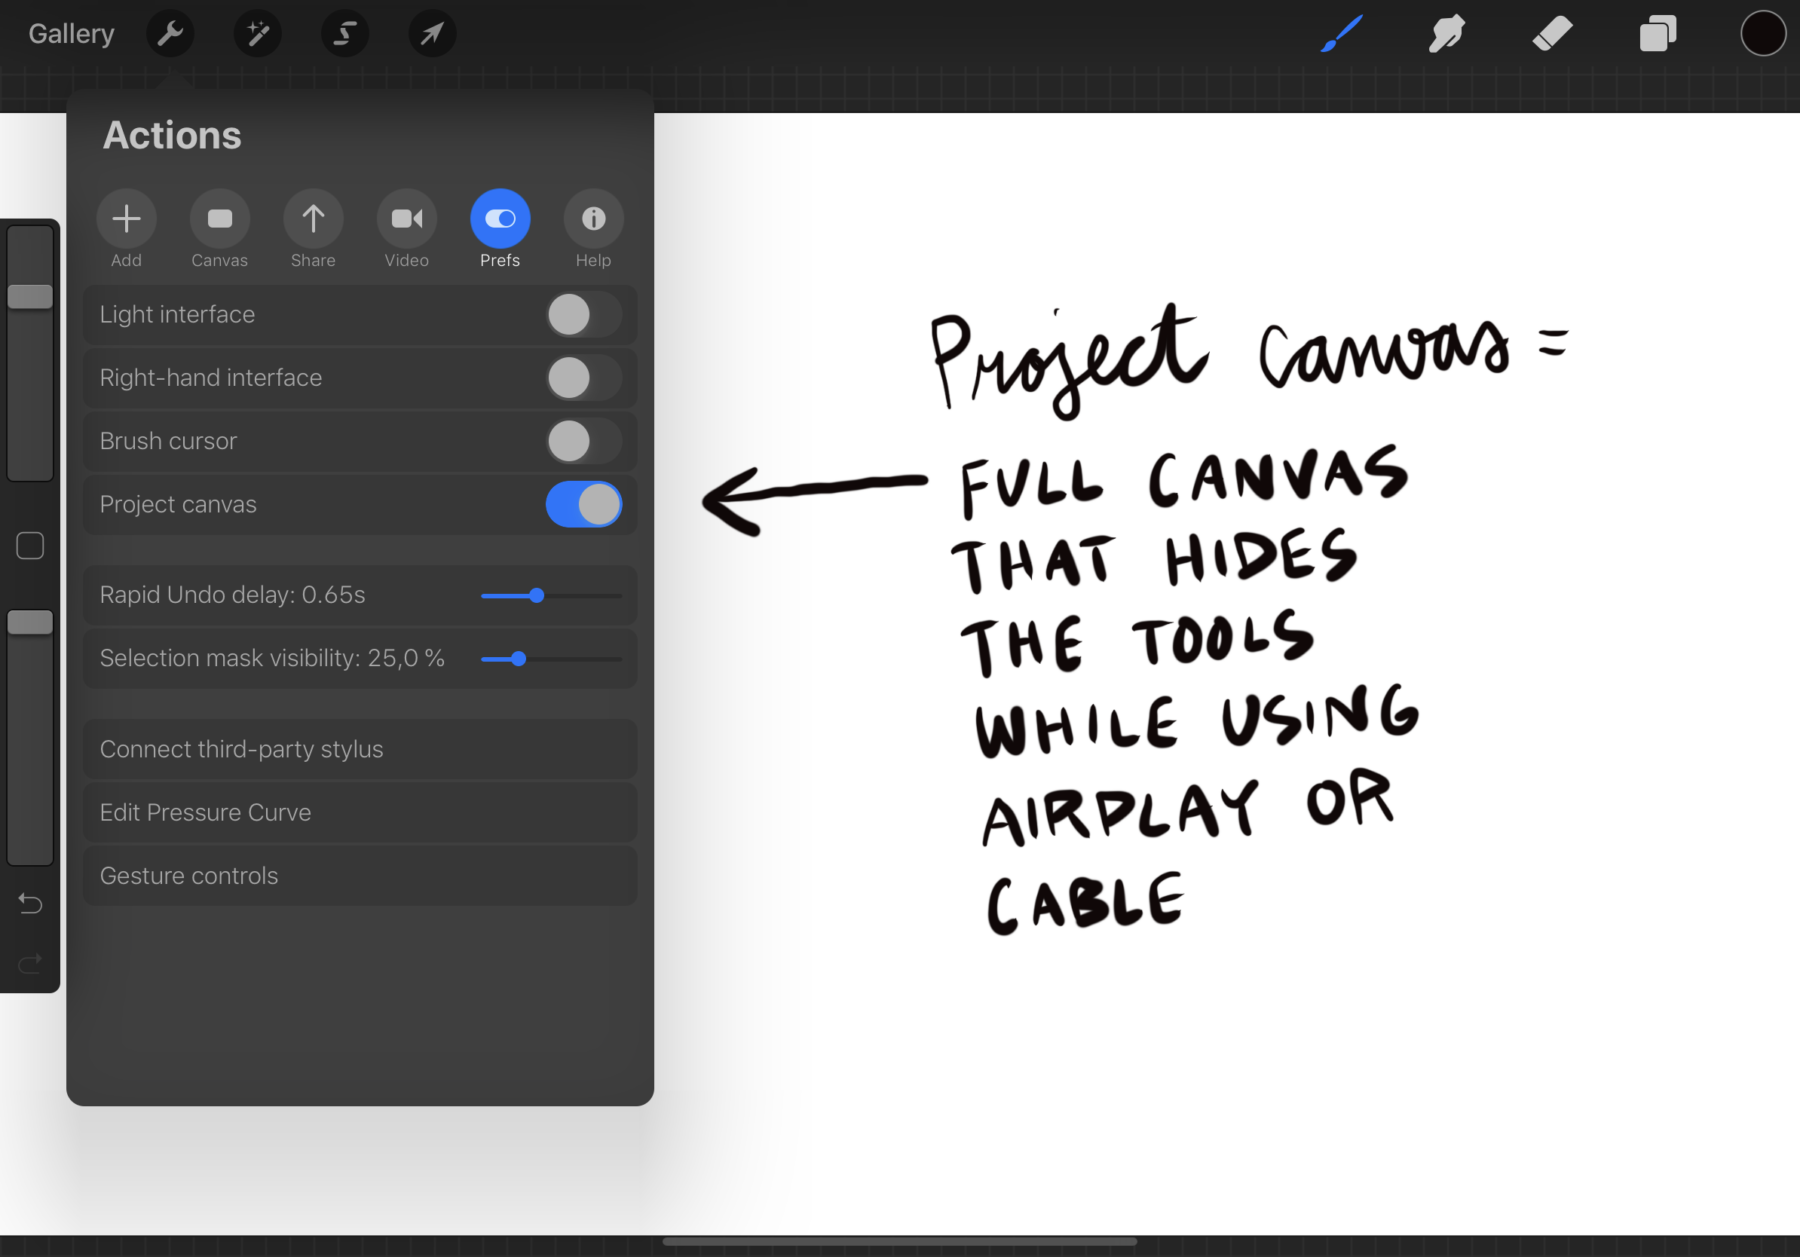Select the Paint brush tool

(x=1342, y=34)
